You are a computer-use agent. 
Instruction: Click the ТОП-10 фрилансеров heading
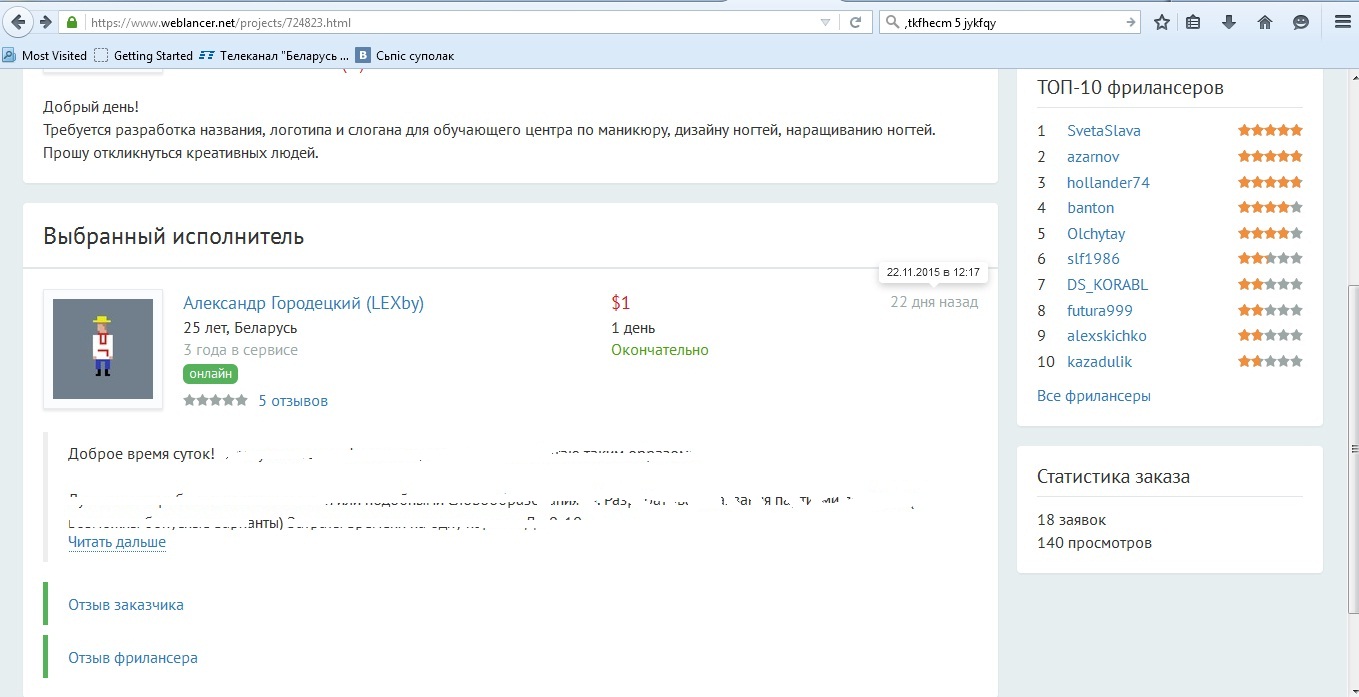pos(1130,88)
